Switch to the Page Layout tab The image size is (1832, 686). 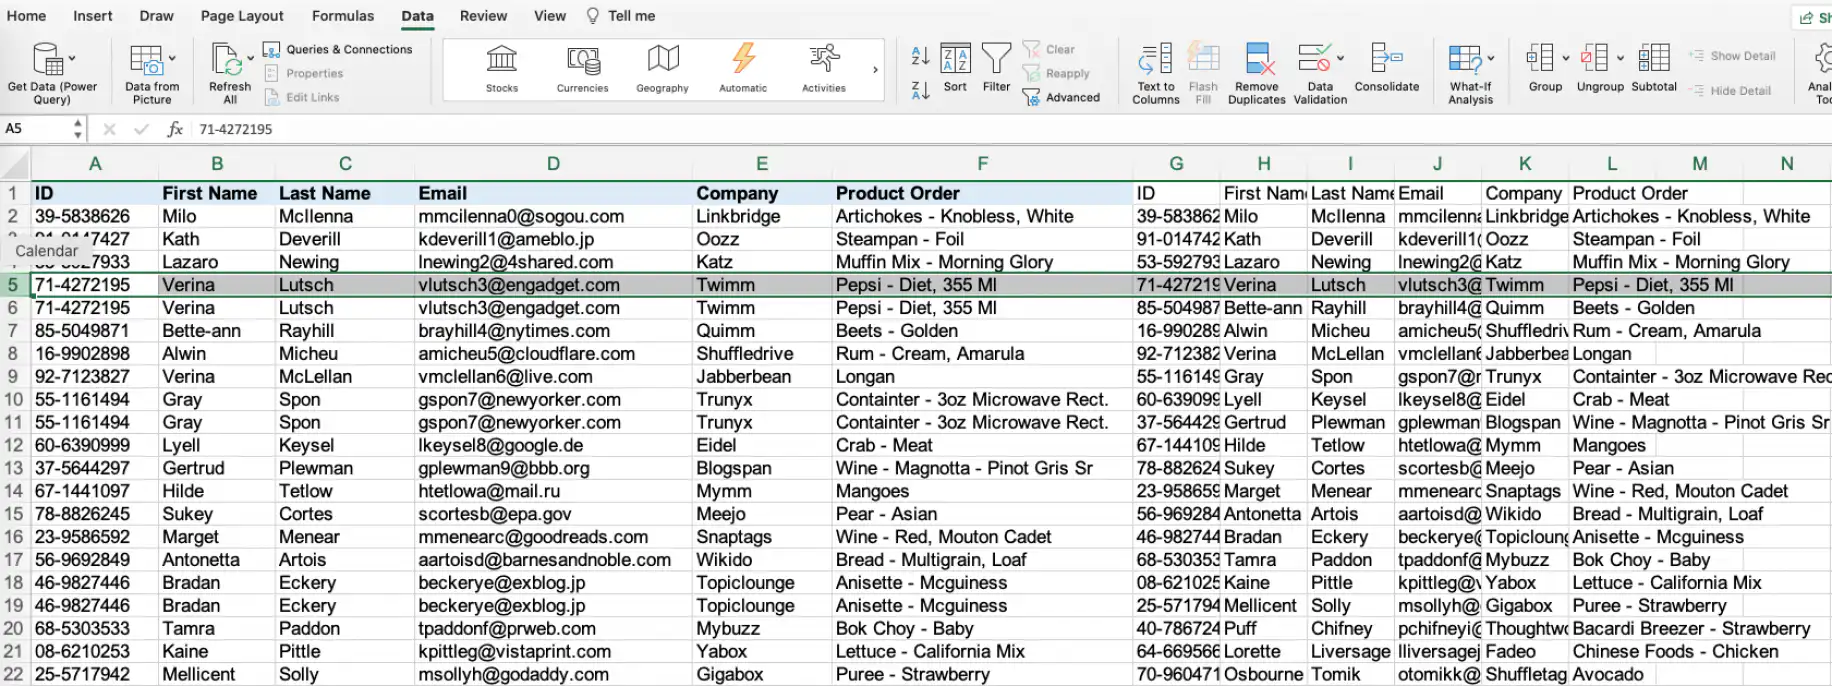242,16
